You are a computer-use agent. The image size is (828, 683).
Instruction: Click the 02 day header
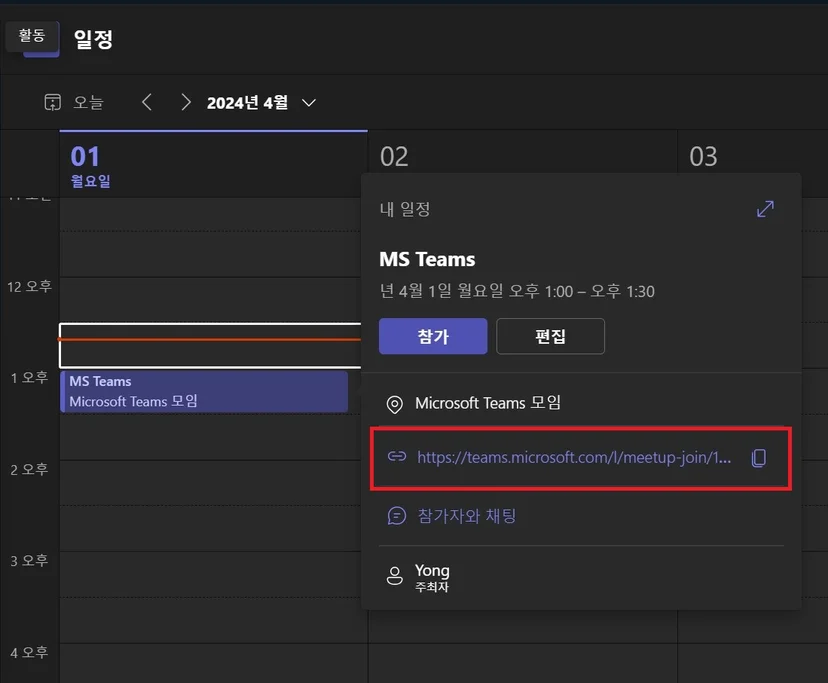[394, 156]
